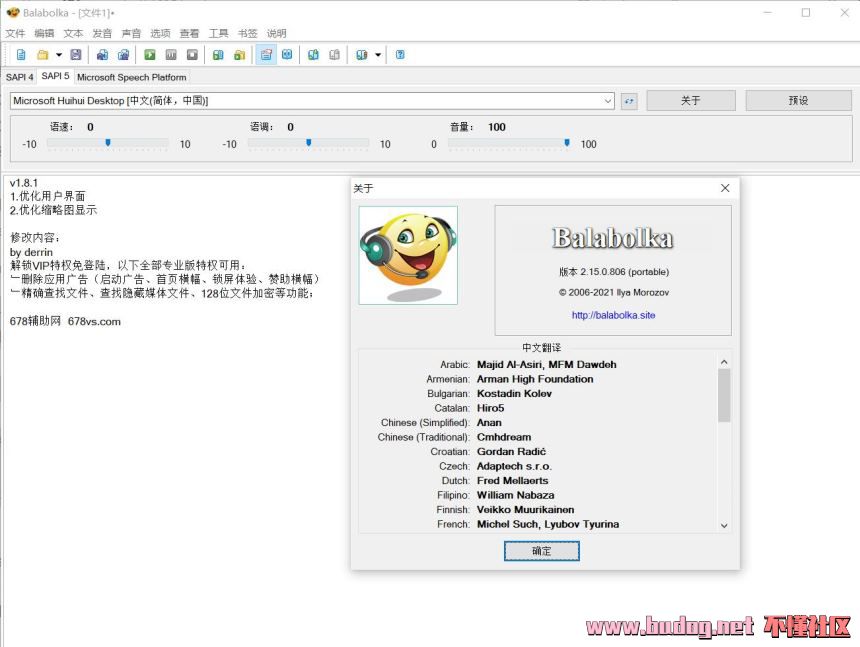The width and height of the screenshot is (860, 647).
Task: Click the blue Help question mark icon
Action: click(400, 55)
